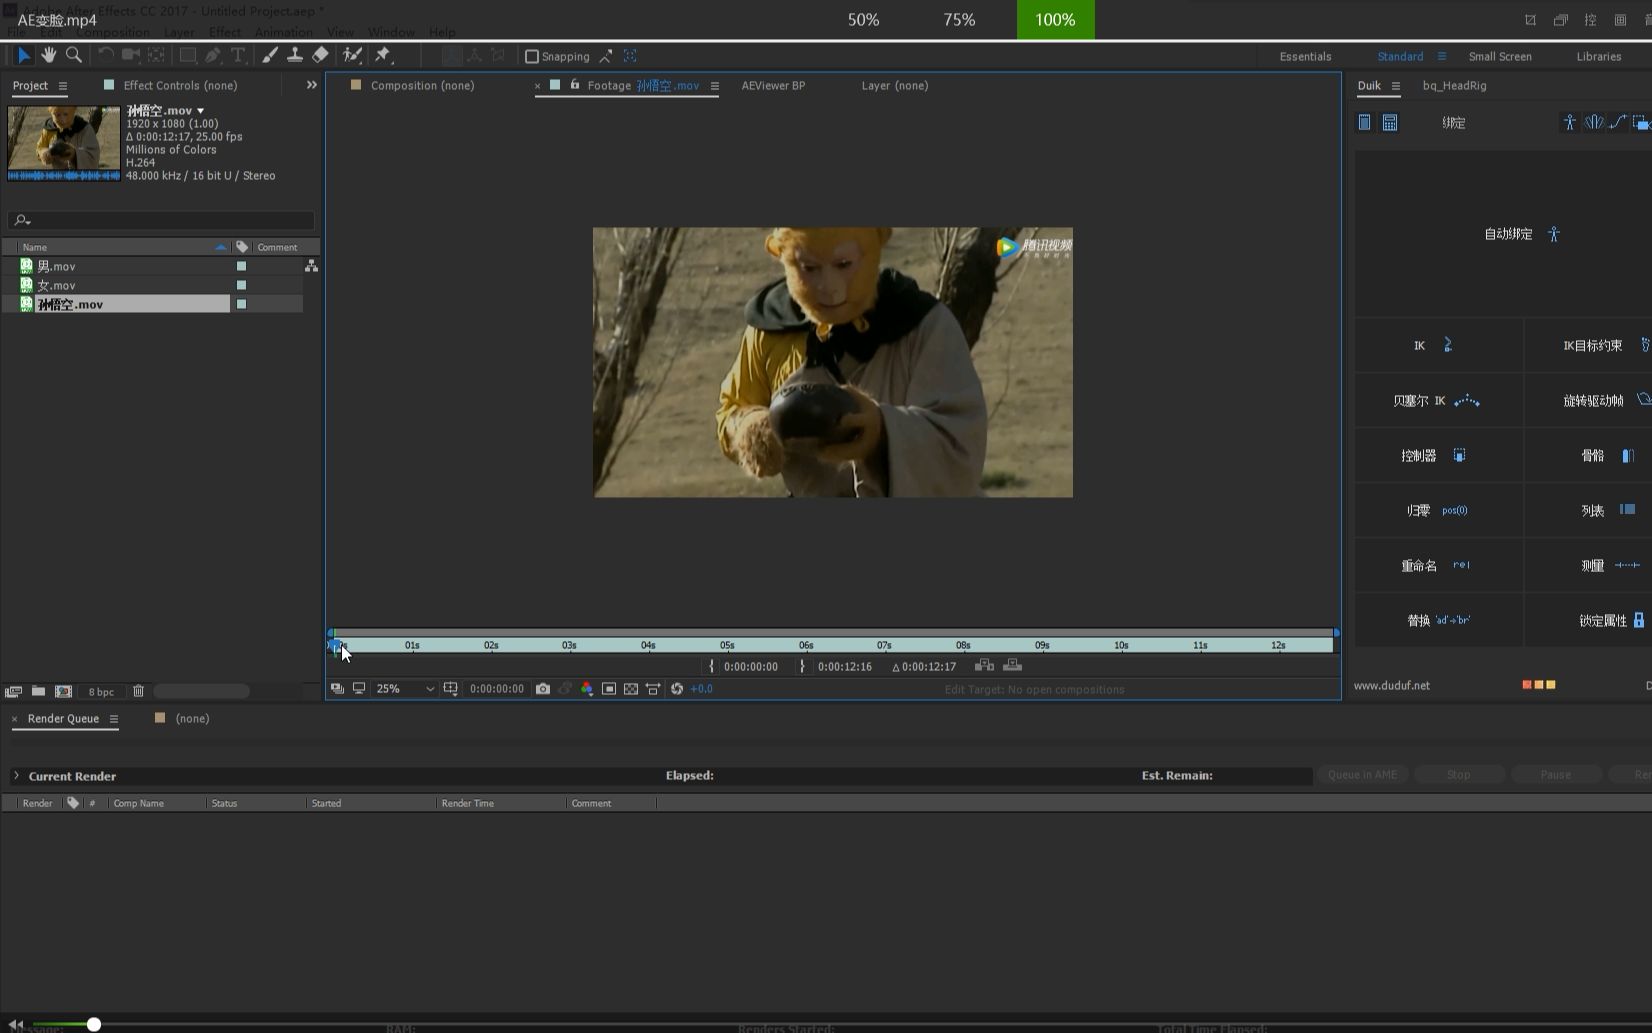The image size is (1652, 1033).
Task: Open the 25% magnification dropdown
Action: click(404, 689)
